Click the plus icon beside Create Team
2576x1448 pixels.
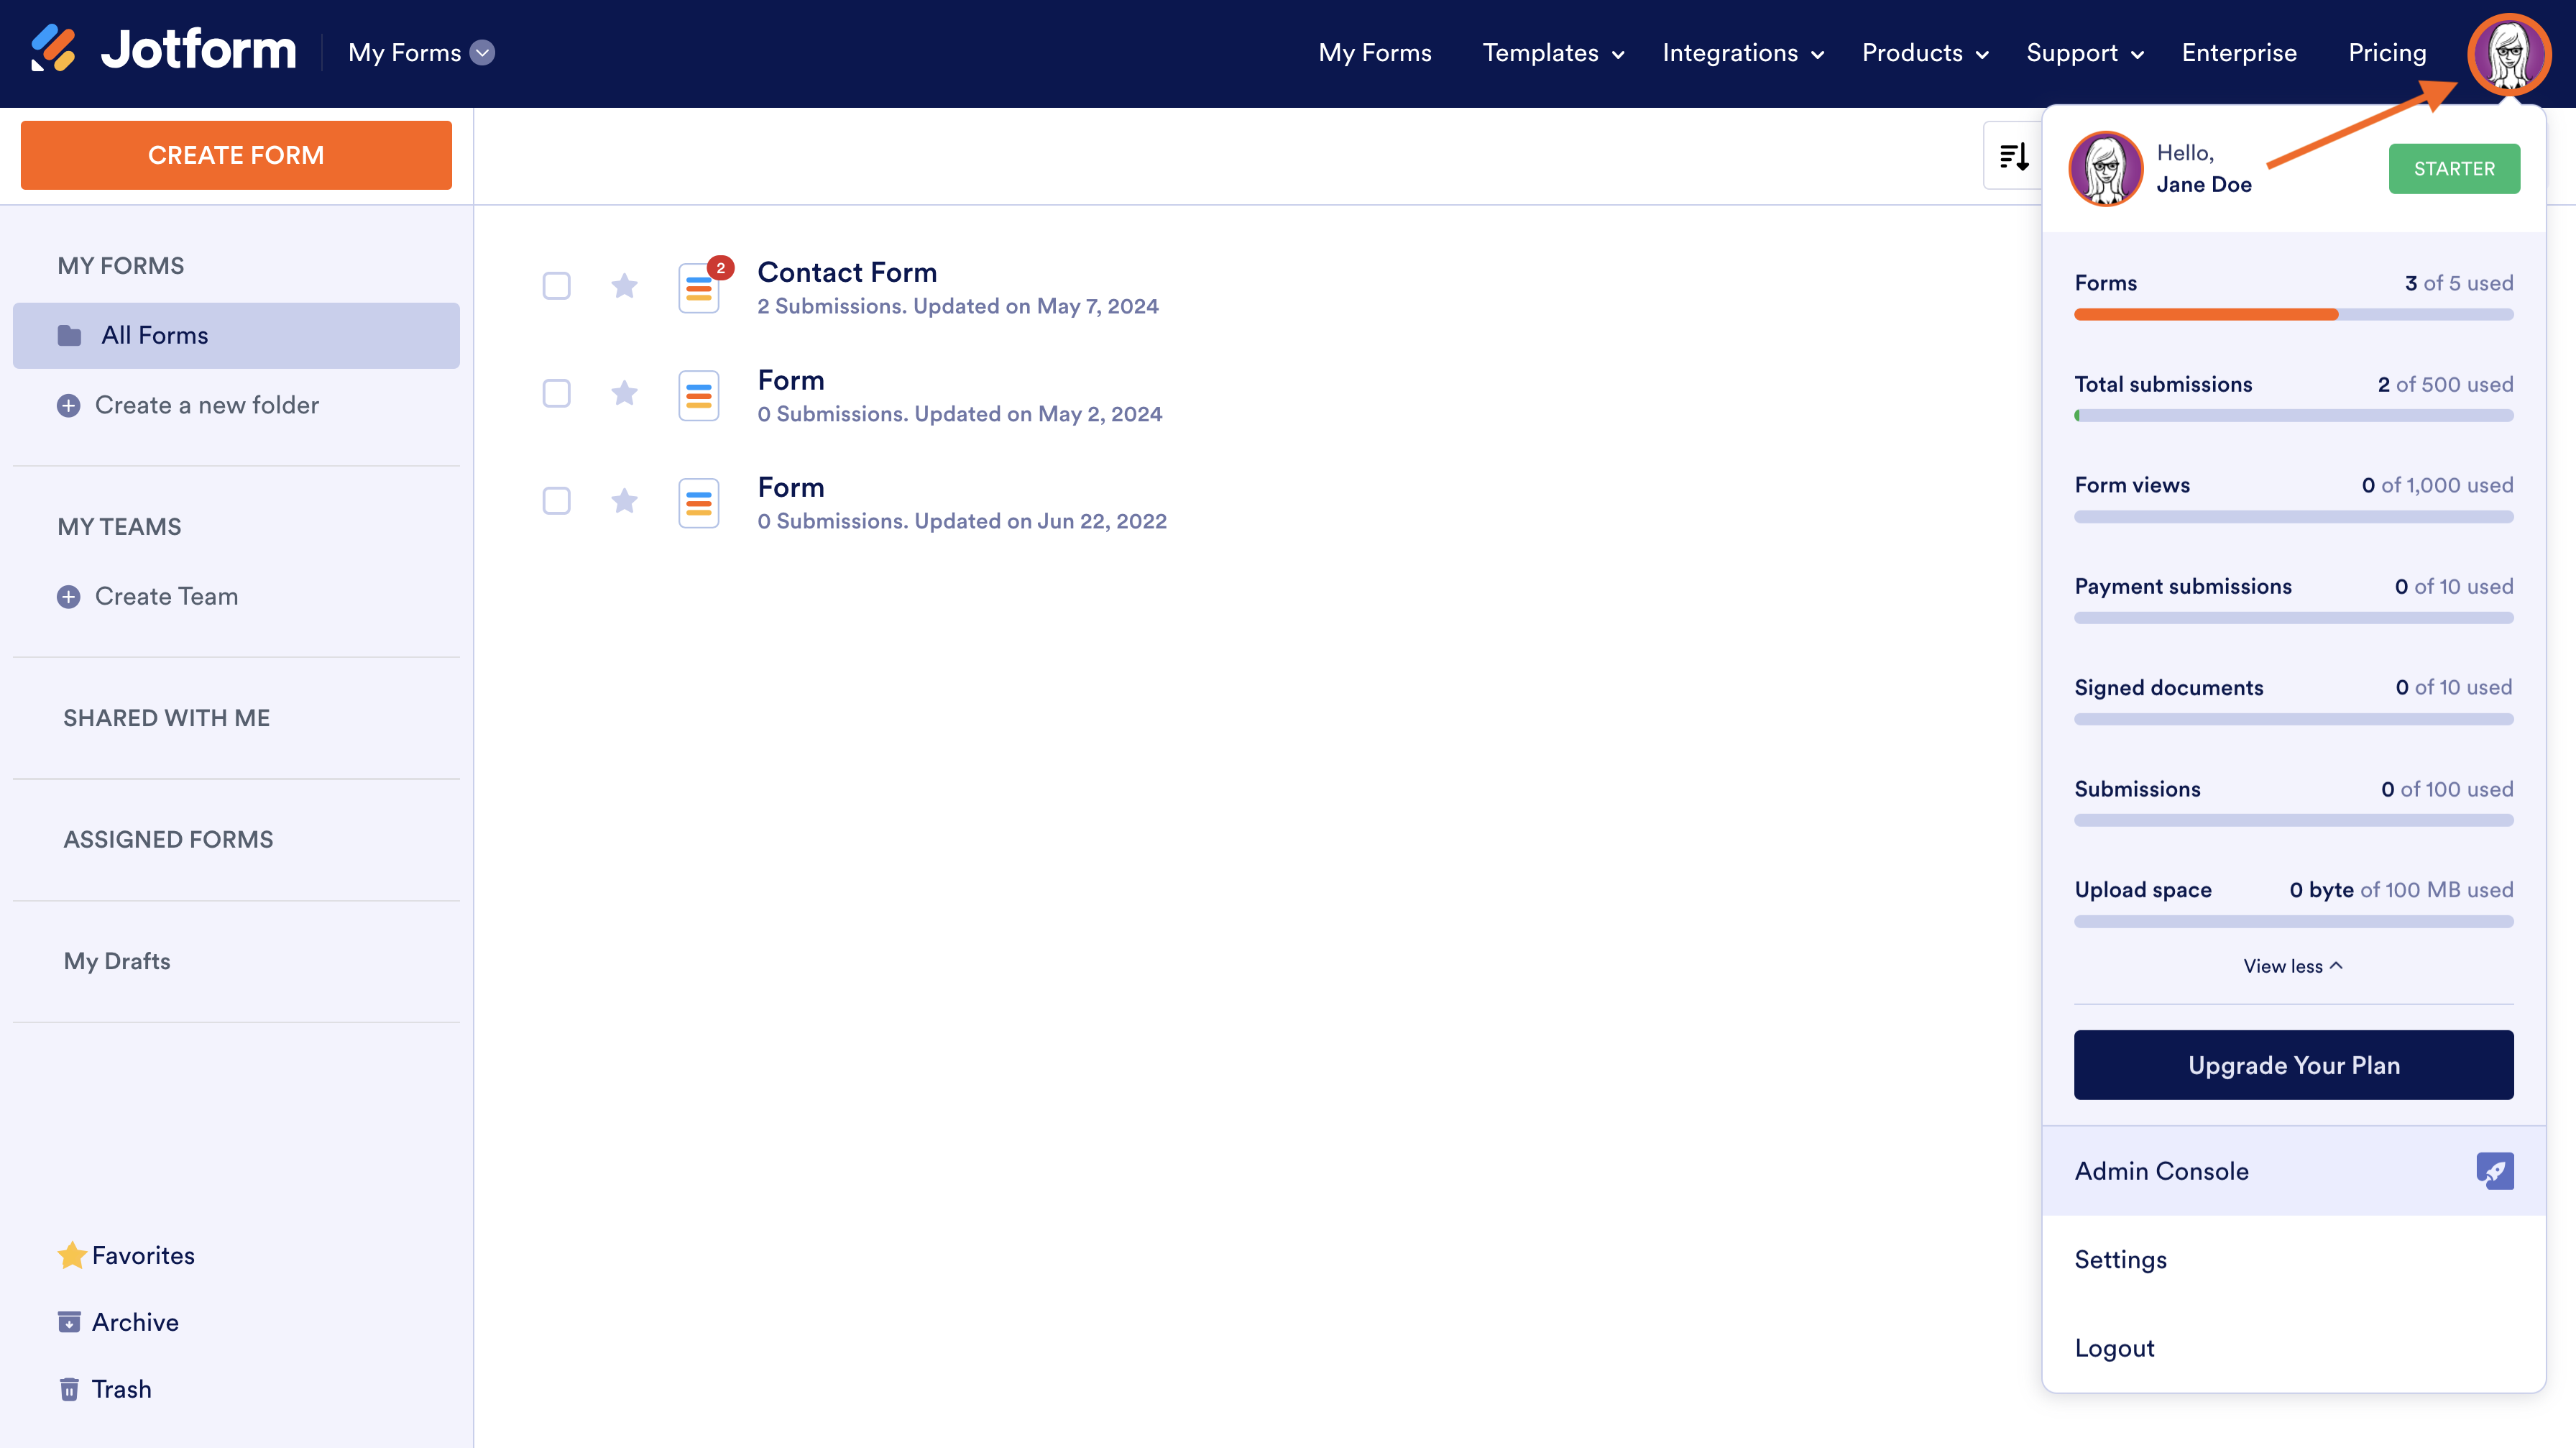(x=68, y=597)
